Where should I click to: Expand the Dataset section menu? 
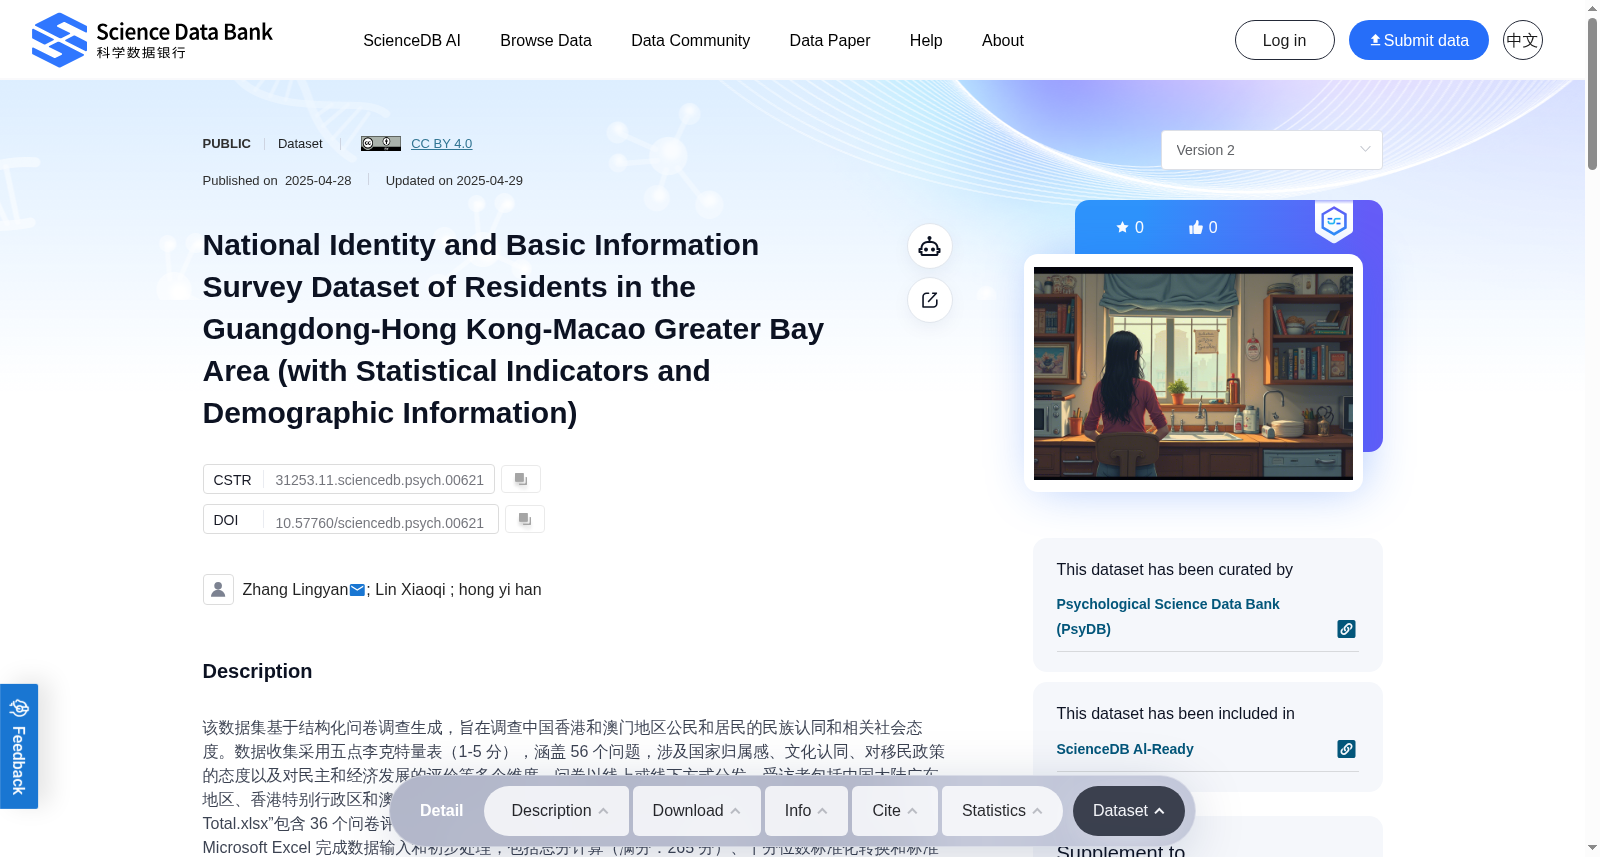[x=1129, y=811]
